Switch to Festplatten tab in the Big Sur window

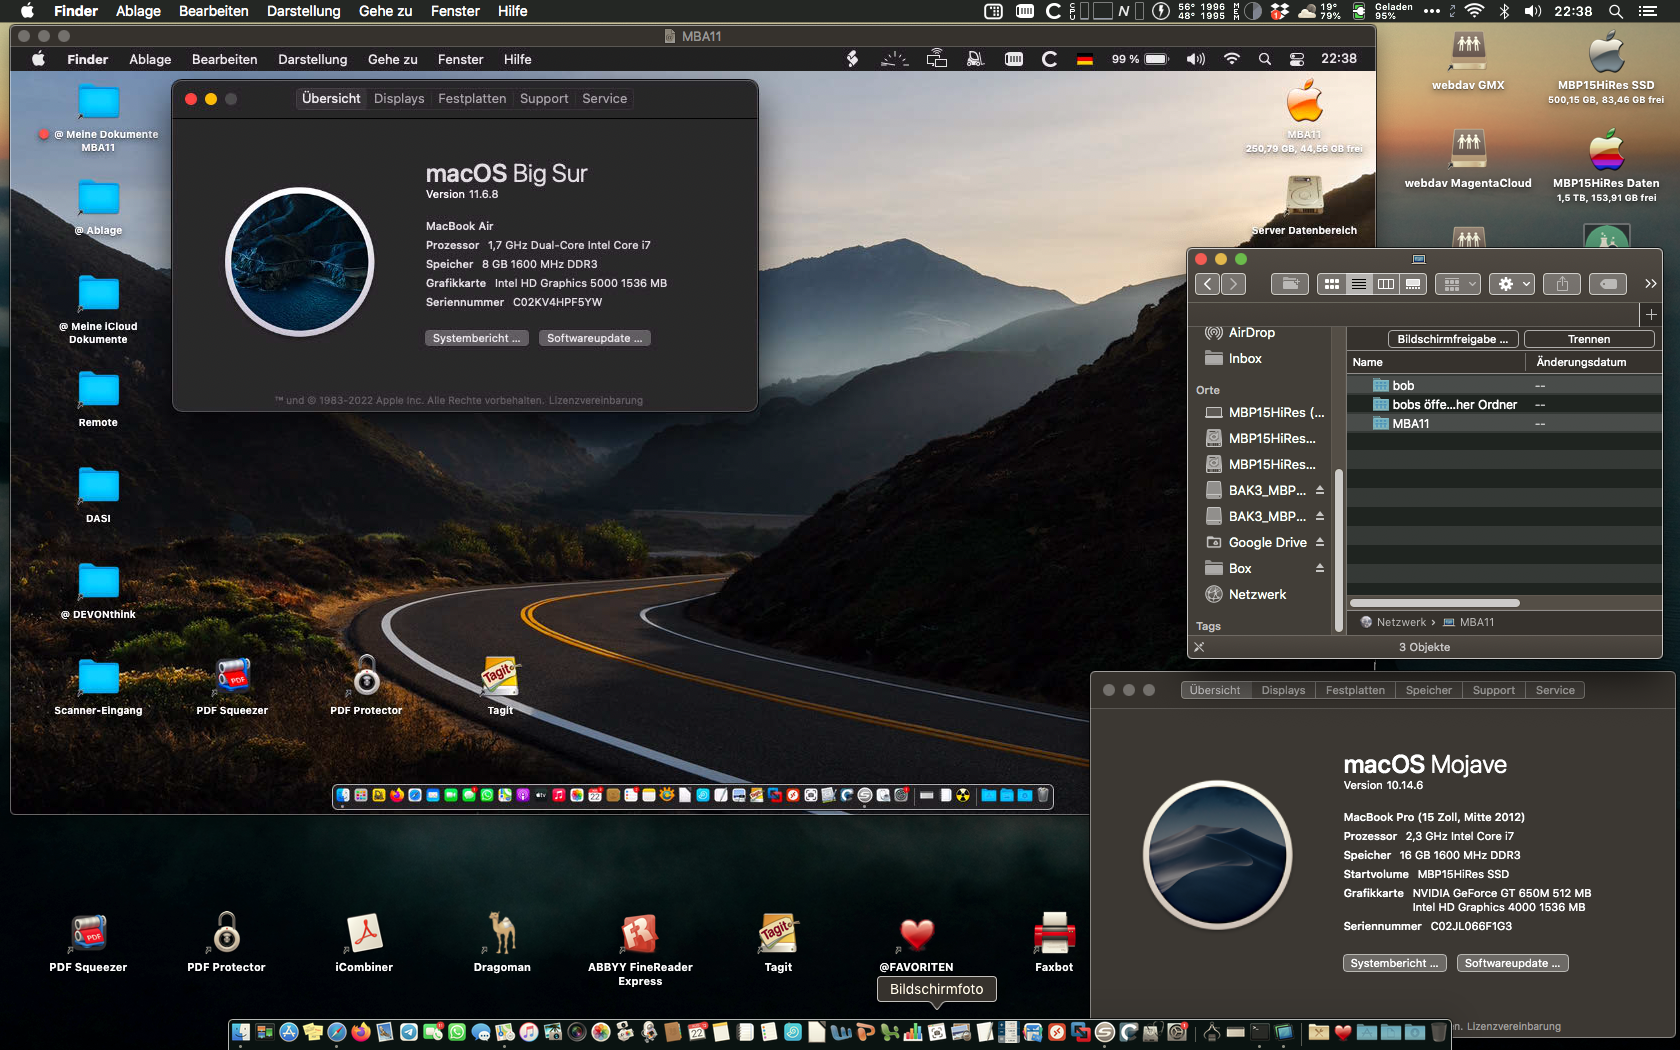[472, 99]
